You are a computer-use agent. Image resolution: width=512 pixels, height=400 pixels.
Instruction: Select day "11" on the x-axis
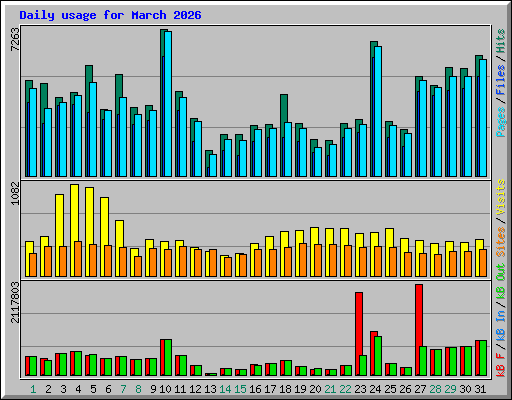[x=180, y=389]
